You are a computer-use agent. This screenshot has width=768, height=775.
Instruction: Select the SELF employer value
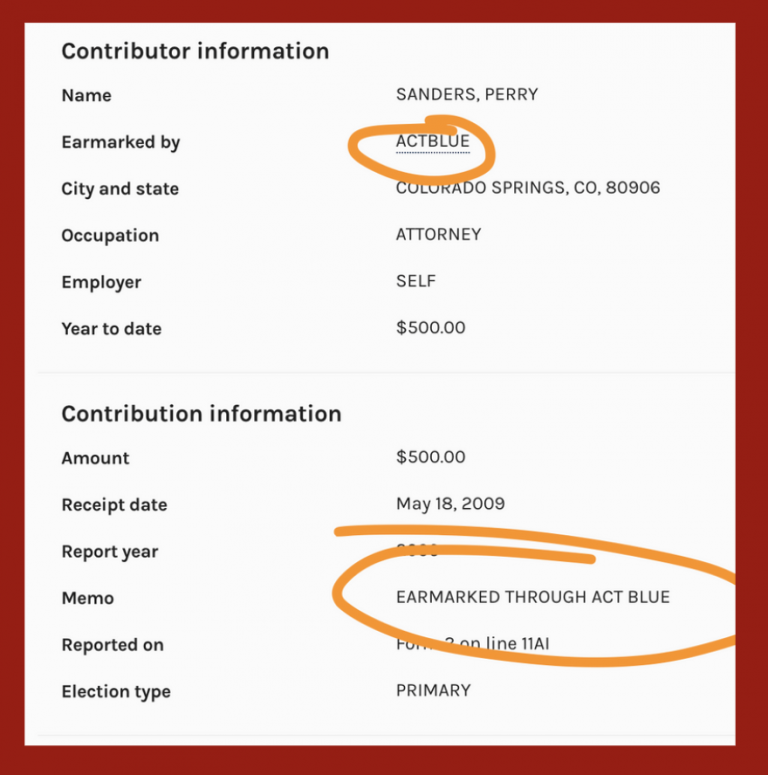click(416, 282)
